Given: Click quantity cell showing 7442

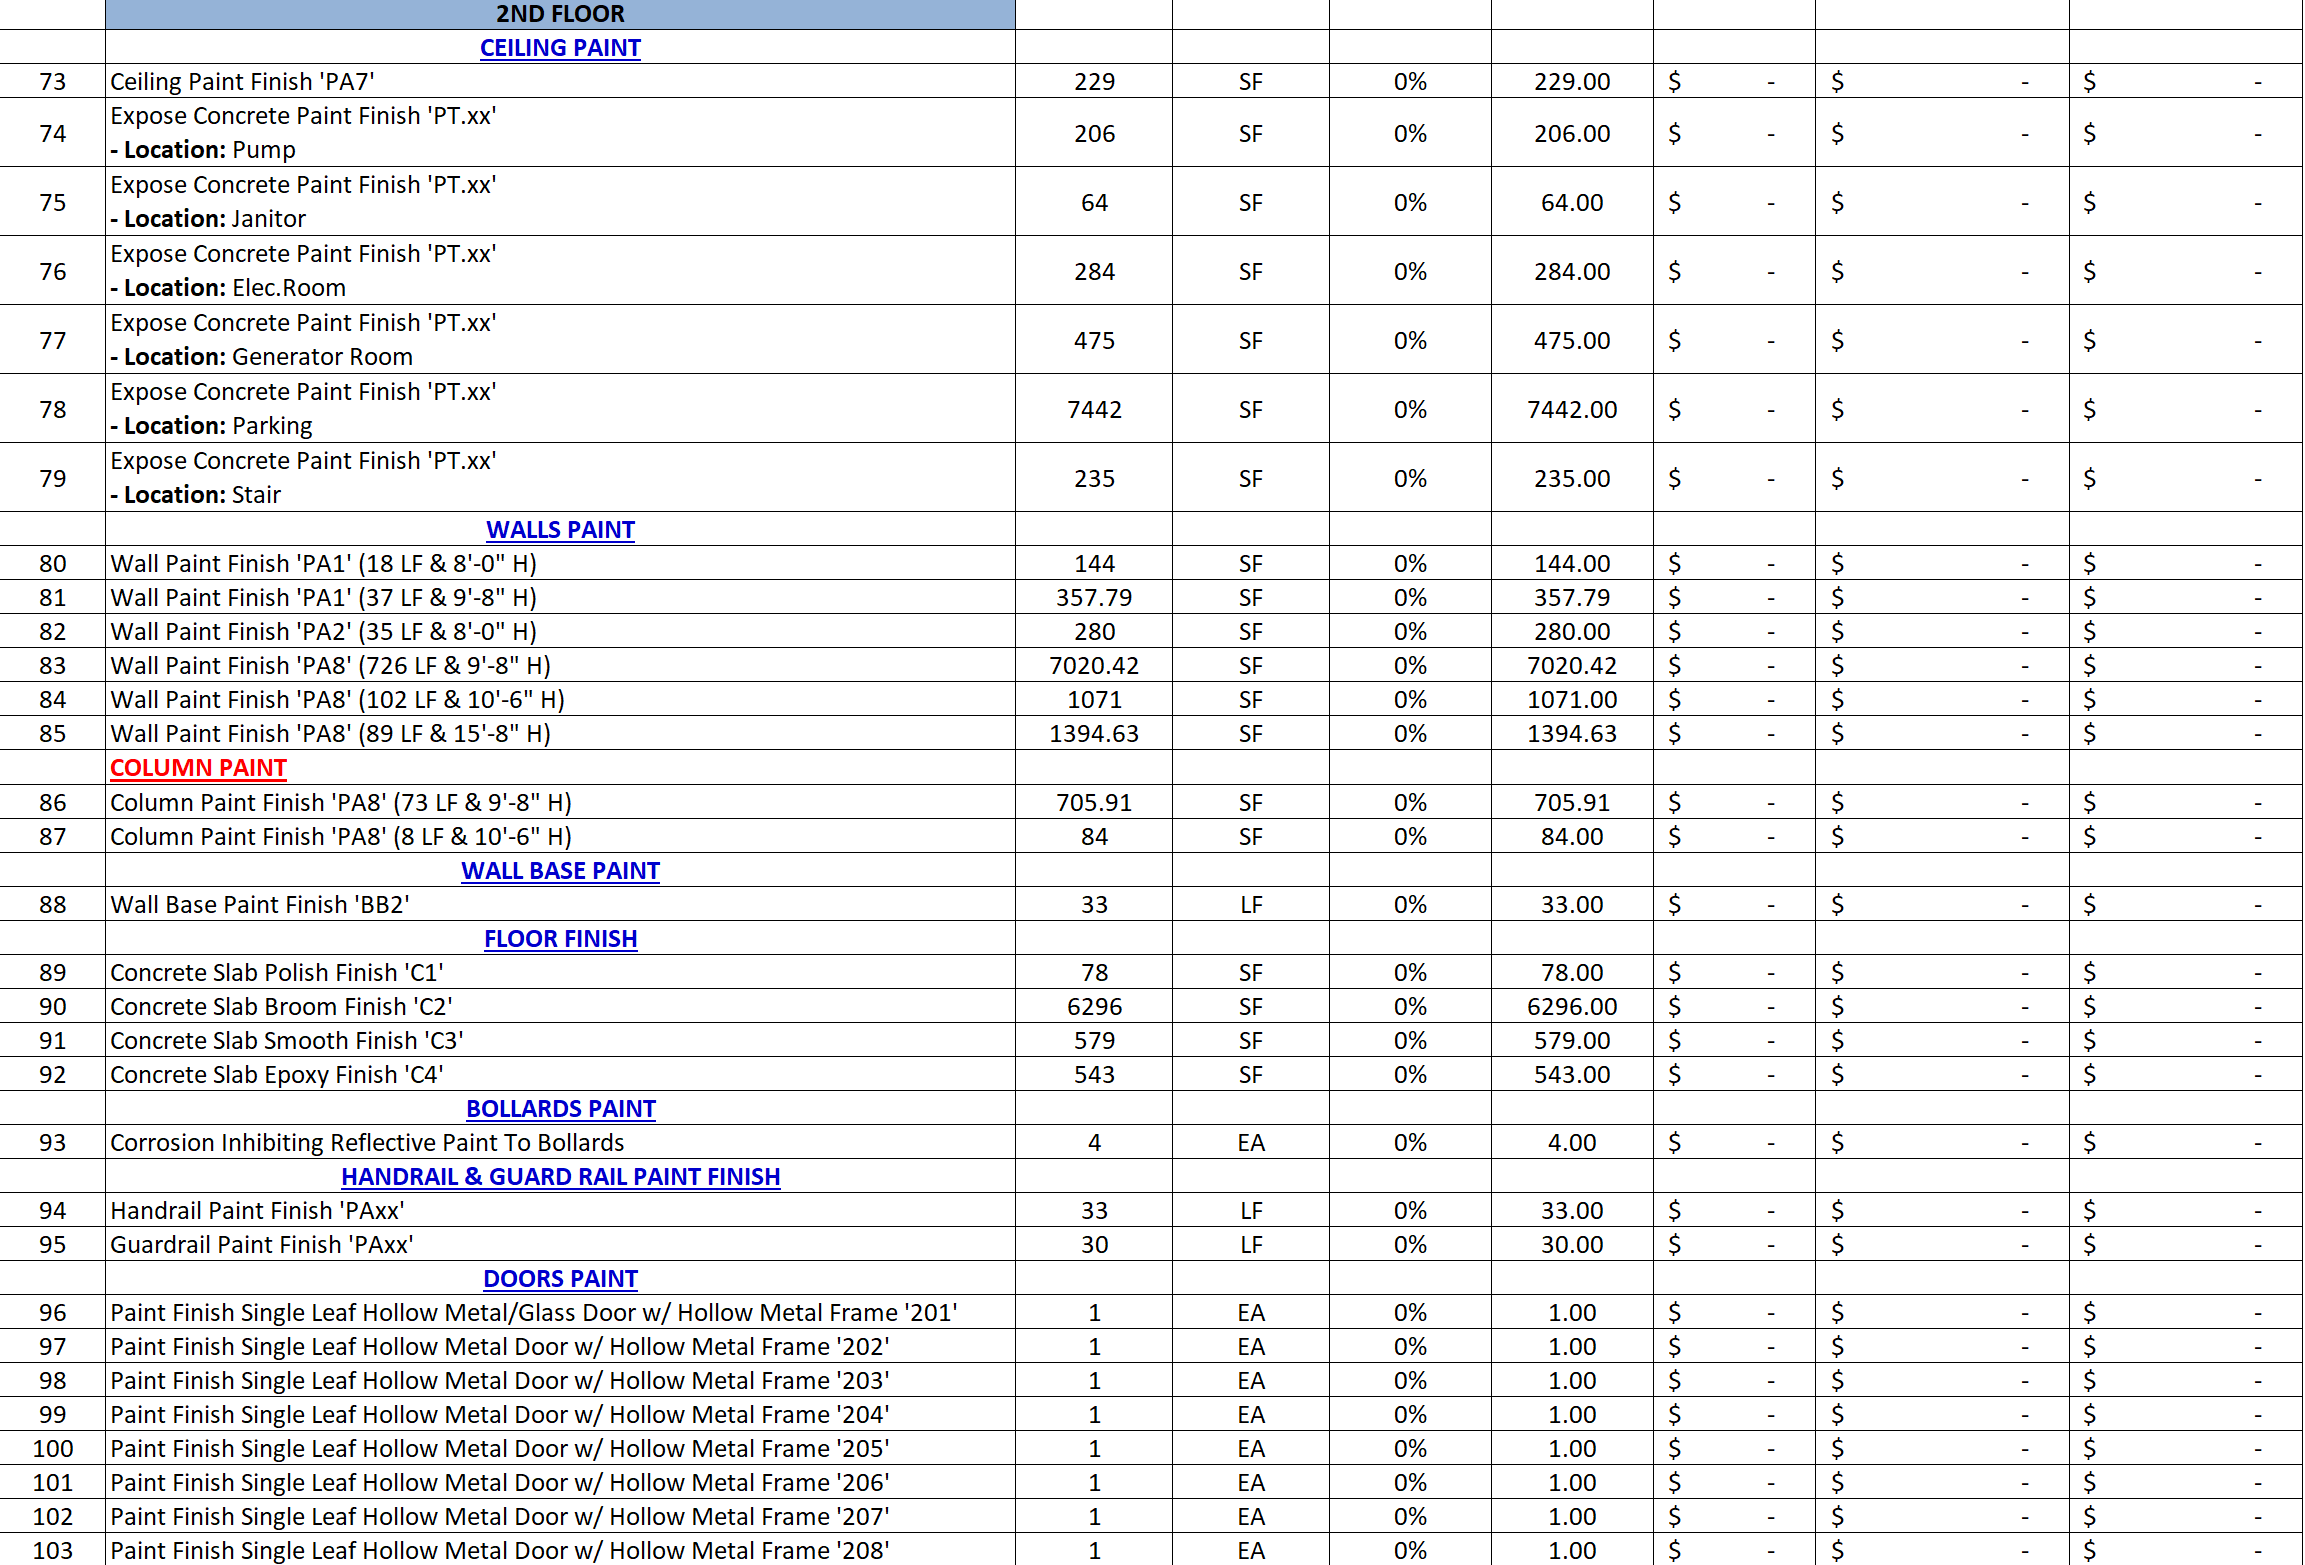Looking at the screenshot, I should pyautogui.click(x=1094, y=410).
